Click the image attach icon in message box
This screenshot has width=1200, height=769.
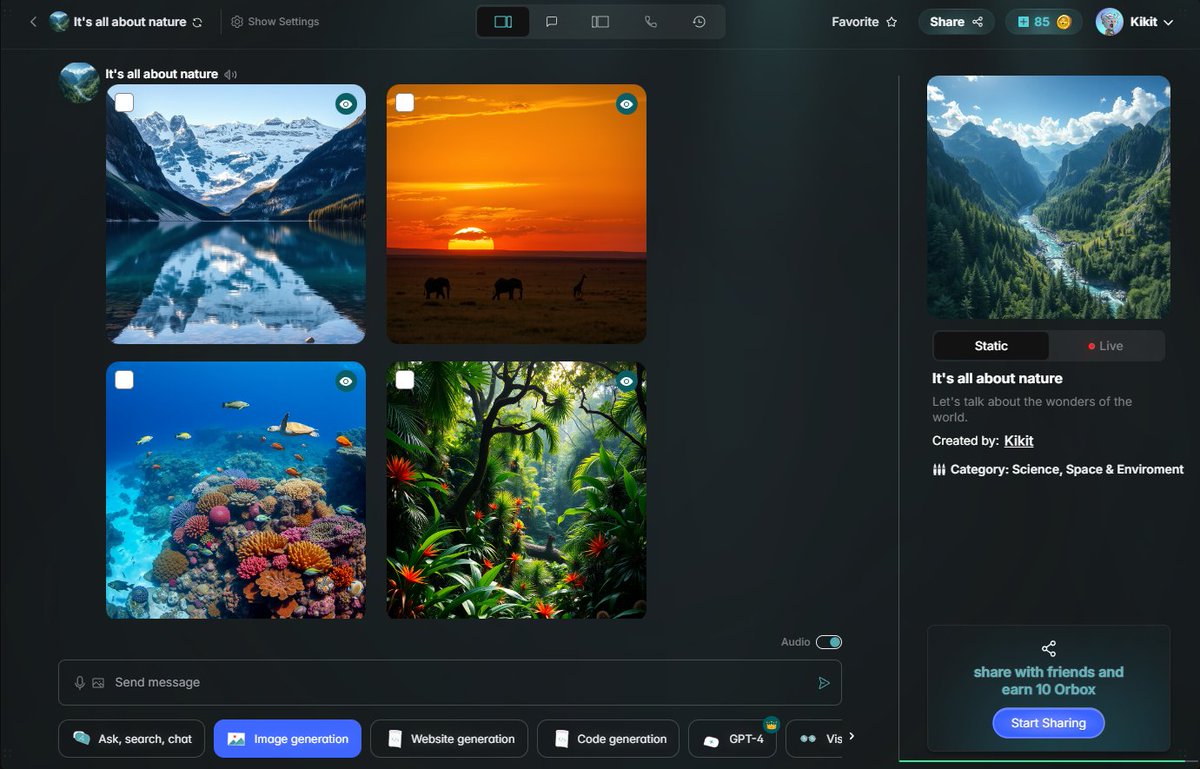[98, 683]
